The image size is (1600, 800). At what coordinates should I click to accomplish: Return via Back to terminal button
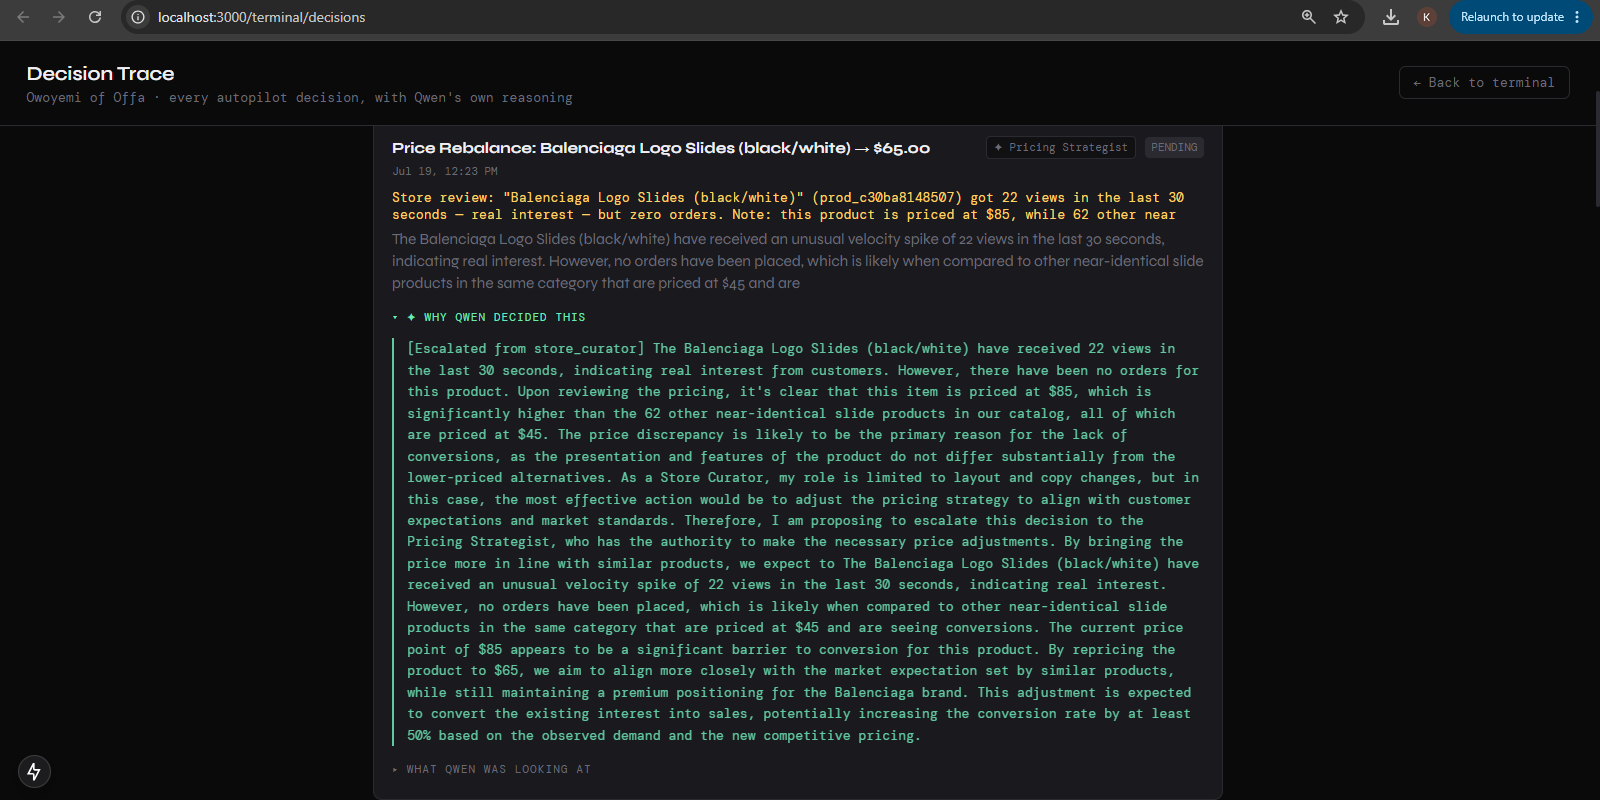coord(1484,83)
